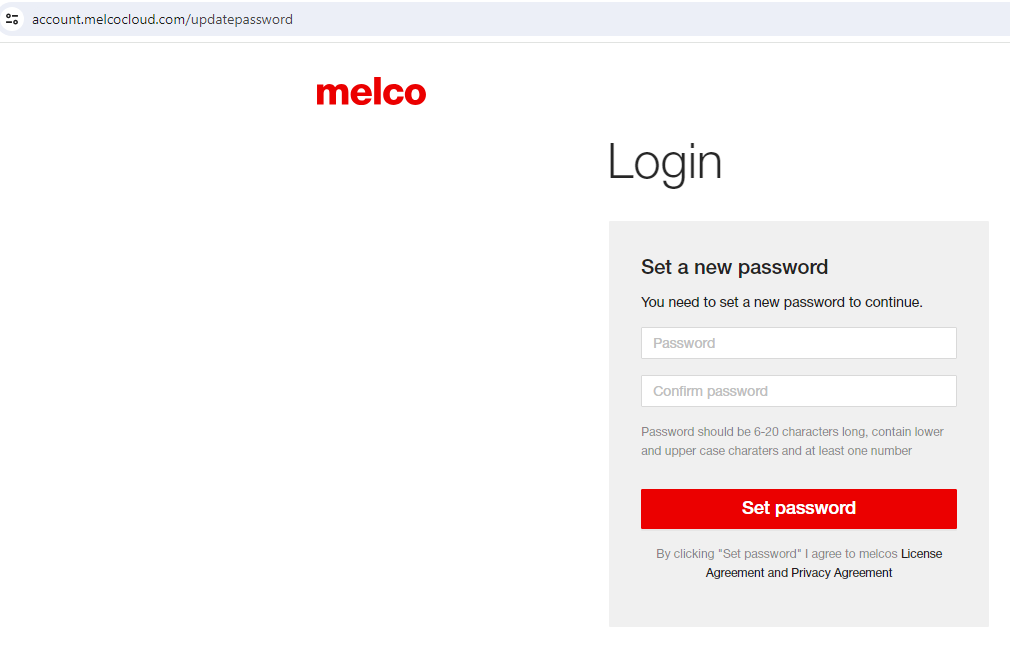This screenshot has width=1010, height=648.
Task: Select the account.melcocloud.com domain in the URL
Action: pyautogui.click(x=107, y=19)
